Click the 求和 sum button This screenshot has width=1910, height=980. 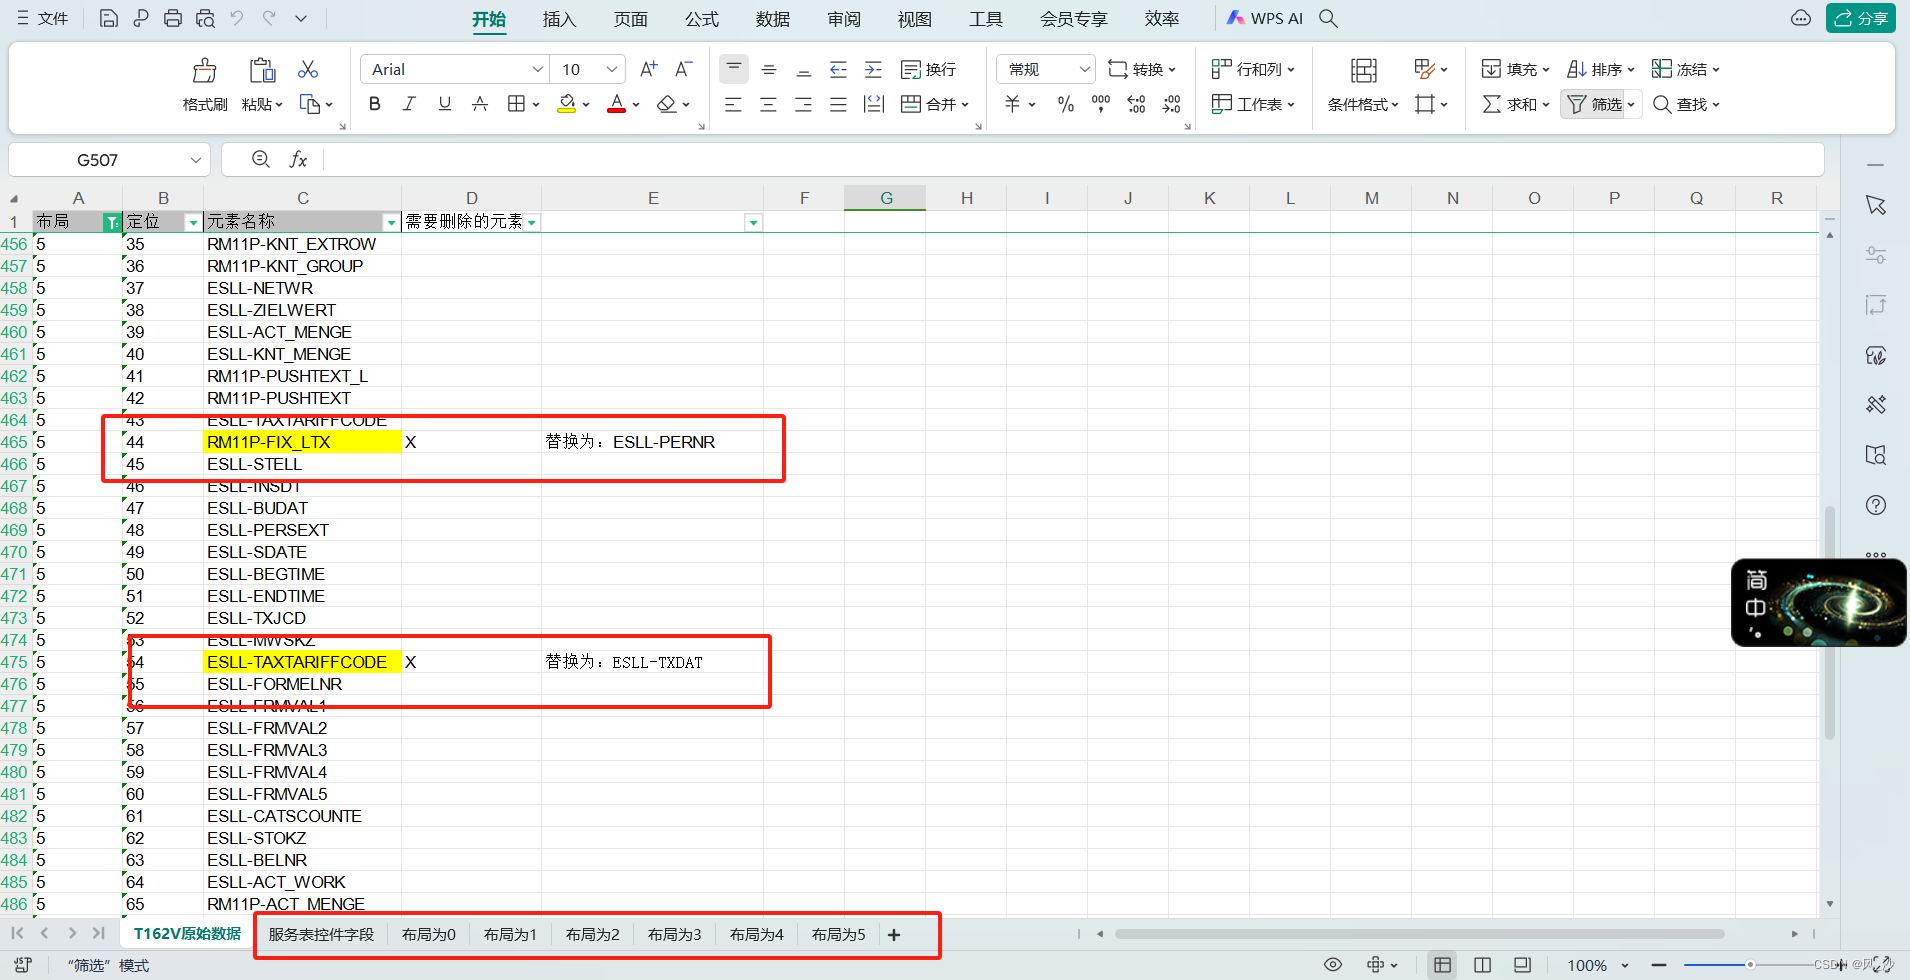tap(1515, 104)
